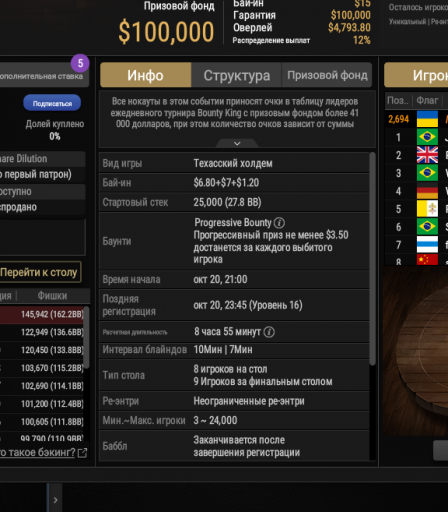Click Время начала value окт 20, 21:00
The width and height of the screenshot is (448, 512).
220,279
